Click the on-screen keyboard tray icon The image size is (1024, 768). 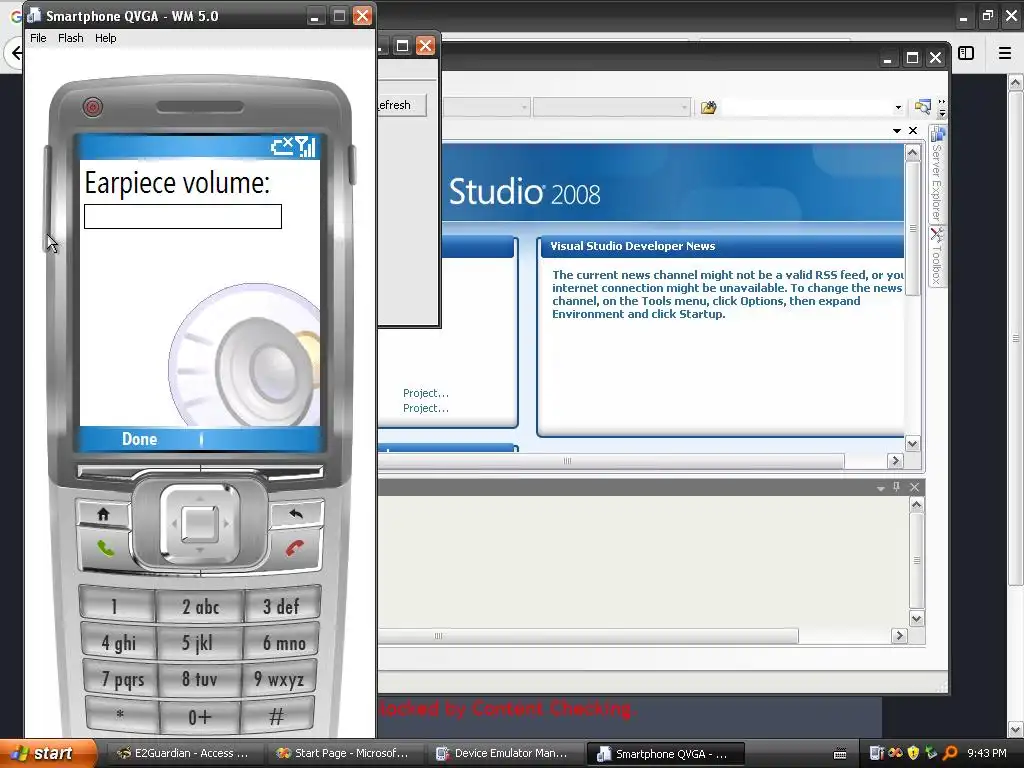[840, 754]
